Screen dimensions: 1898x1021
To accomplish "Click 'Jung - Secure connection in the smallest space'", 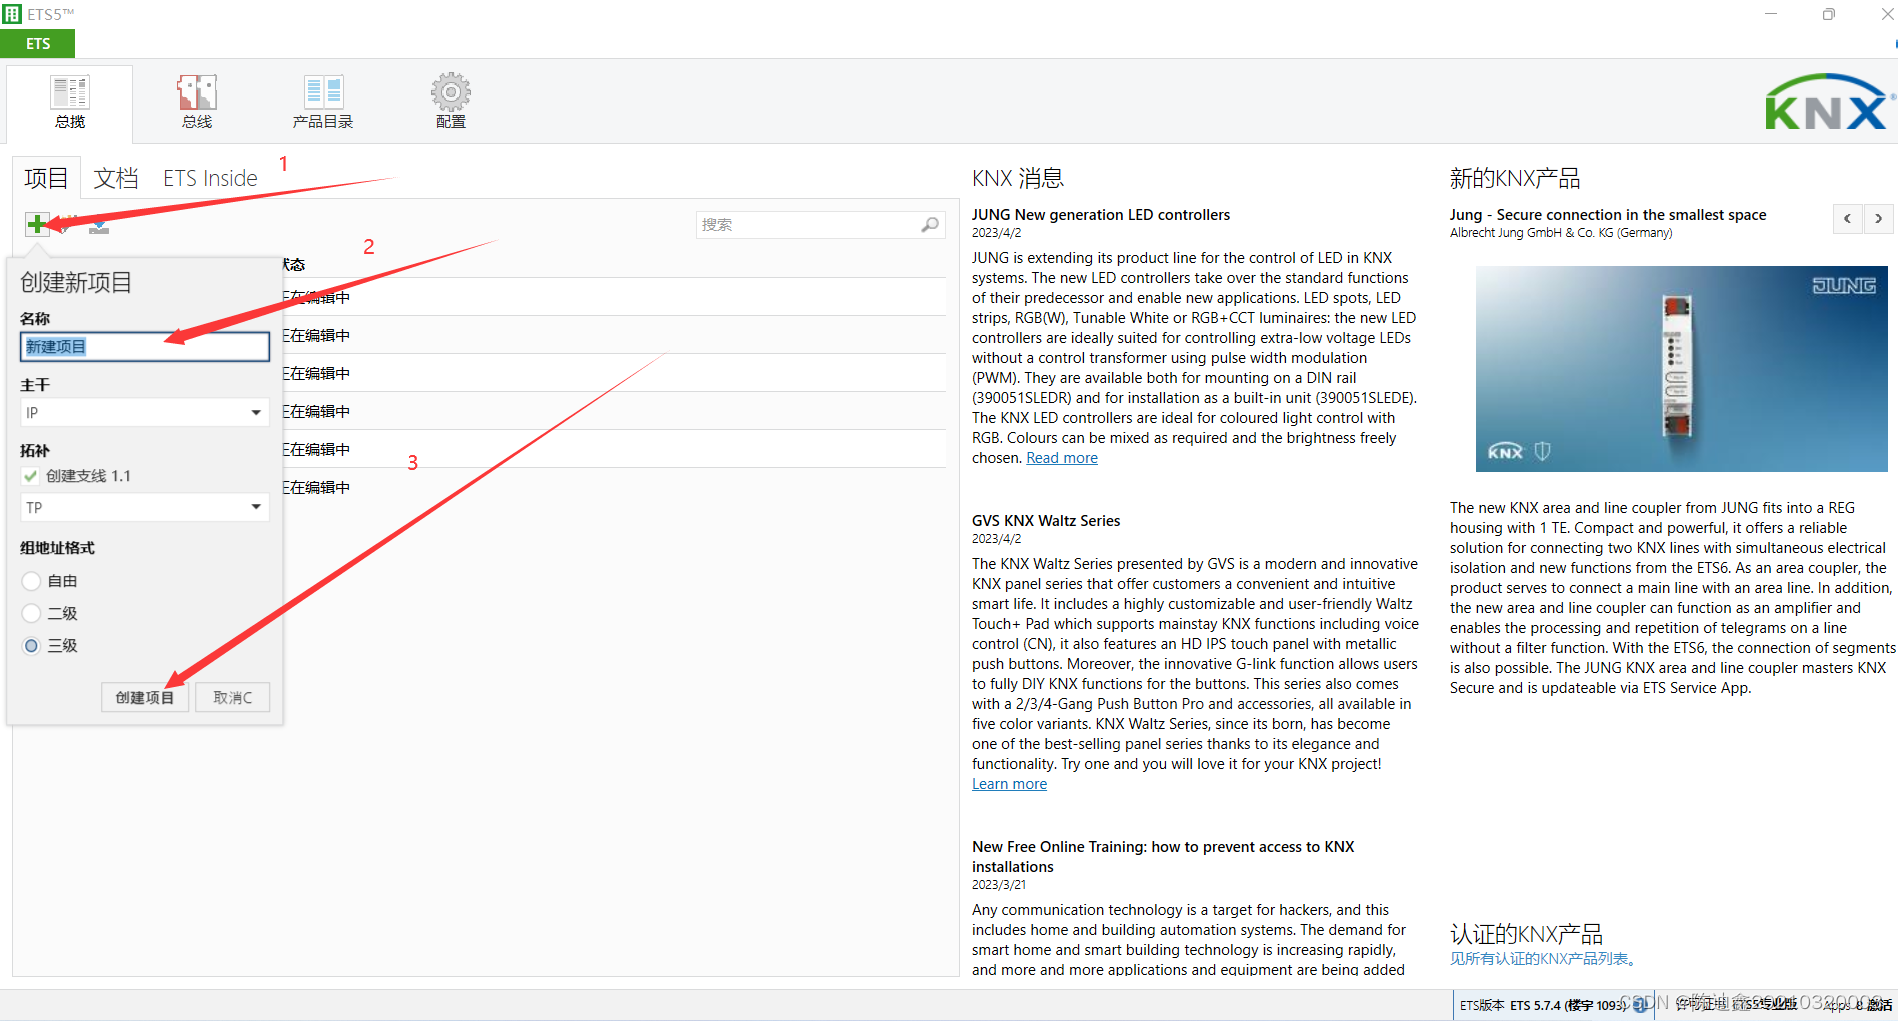I will pos(1608,215).
